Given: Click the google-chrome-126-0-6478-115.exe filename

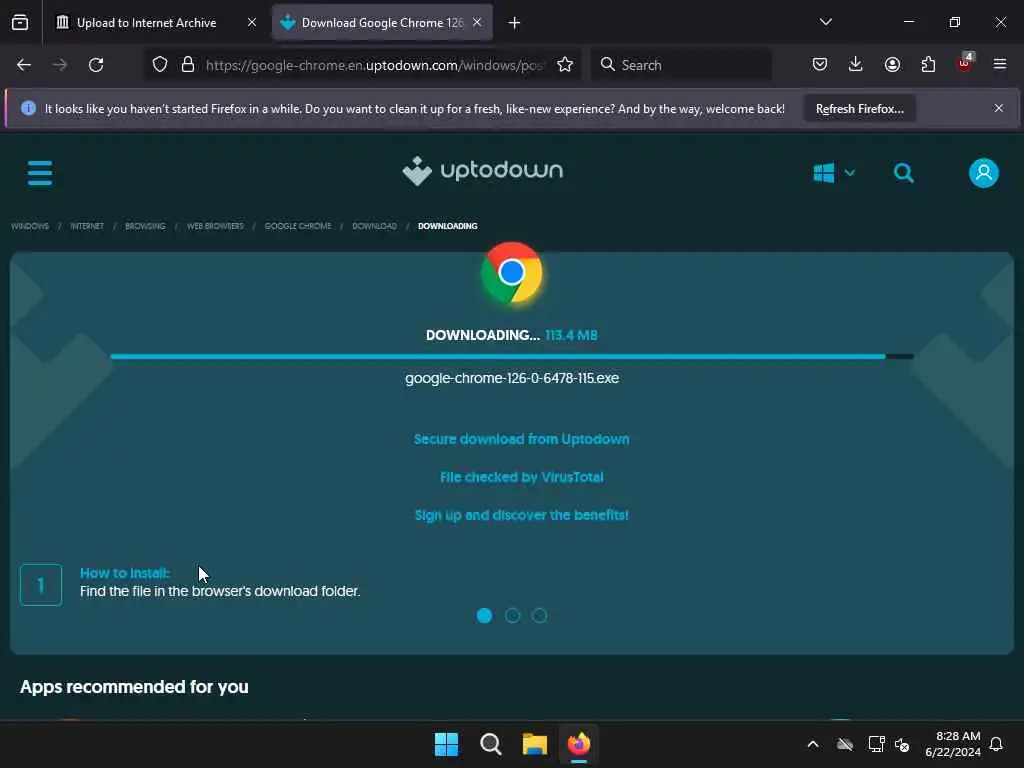Looking at the screenshot, I should [x=512, y=378].
